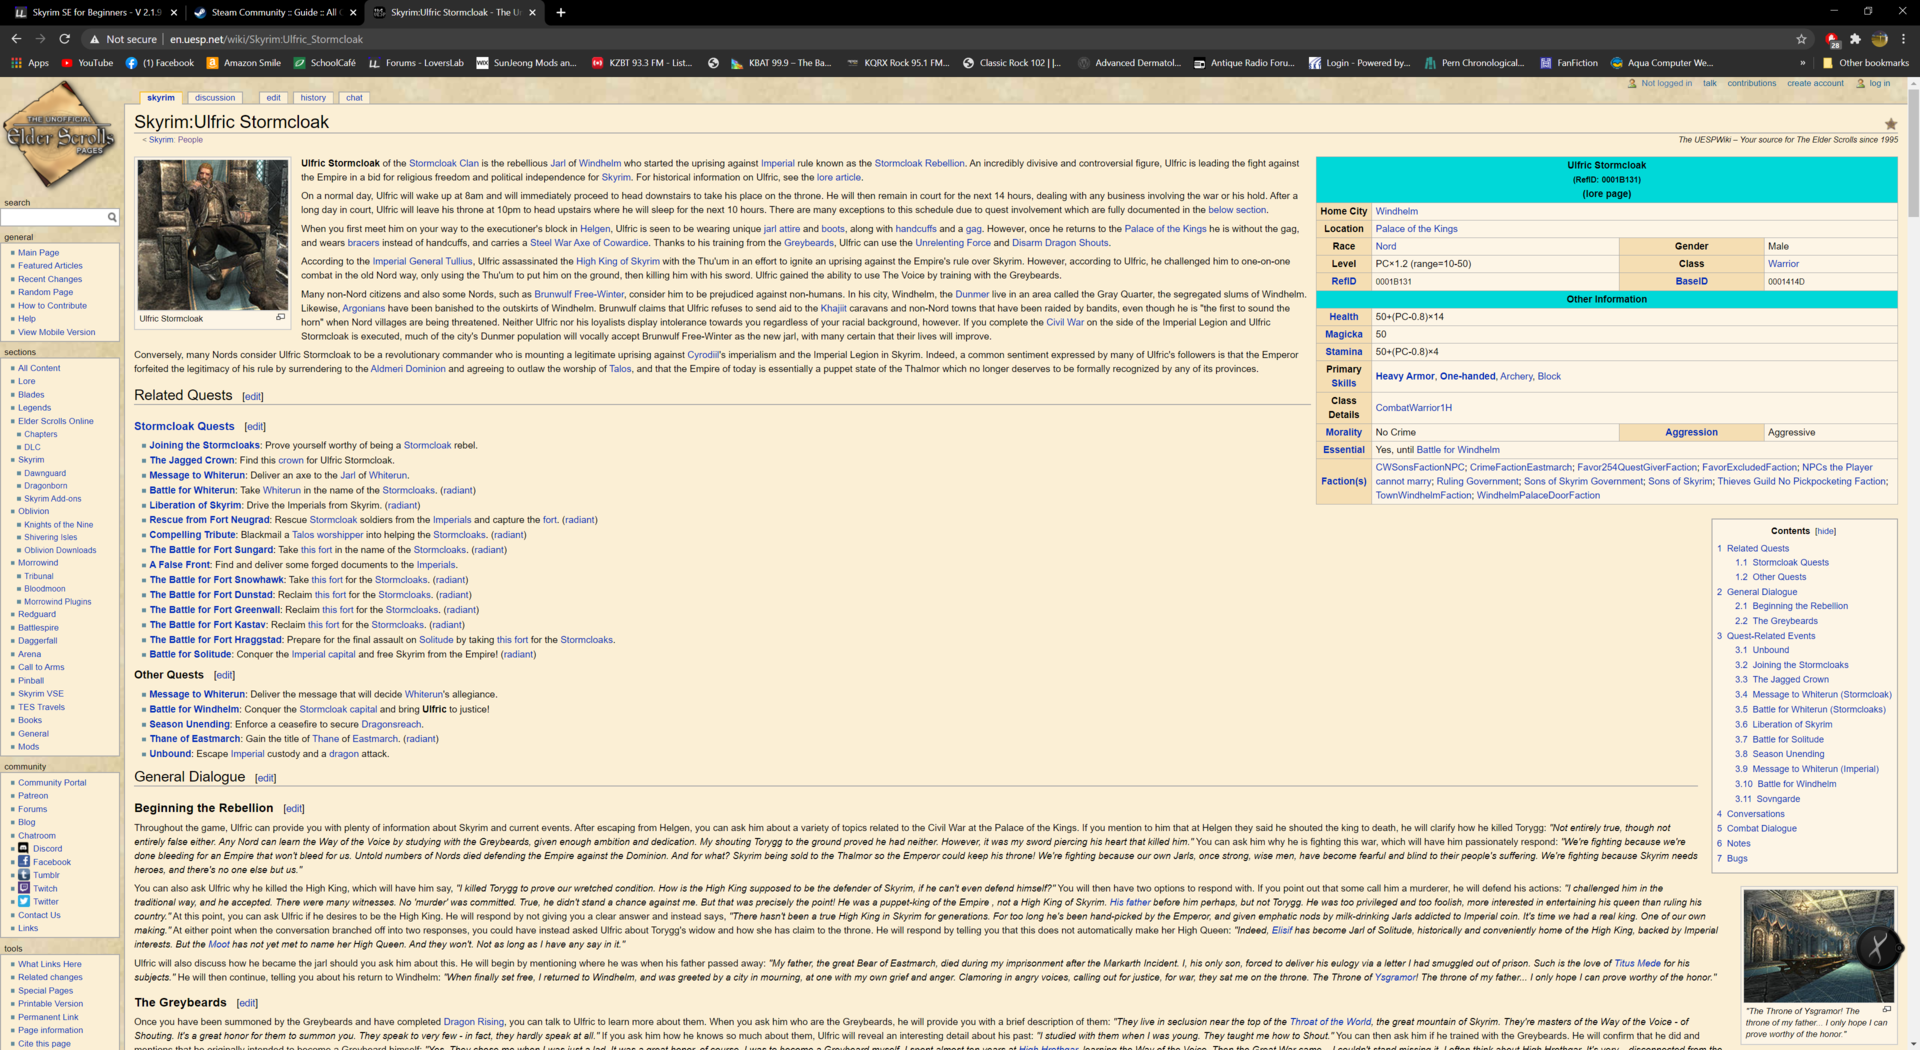Show hidden bookmarks with the double-chevron

coord(1802,63)
